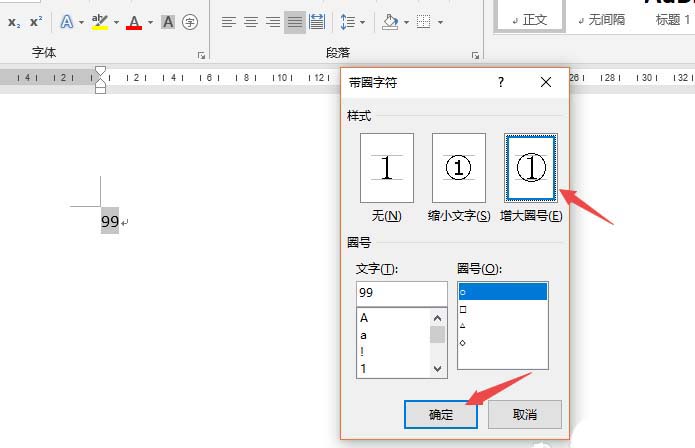The image size is (695, 448).
Task: Apply distributed alignment
Action: click(x=317, y=22)
